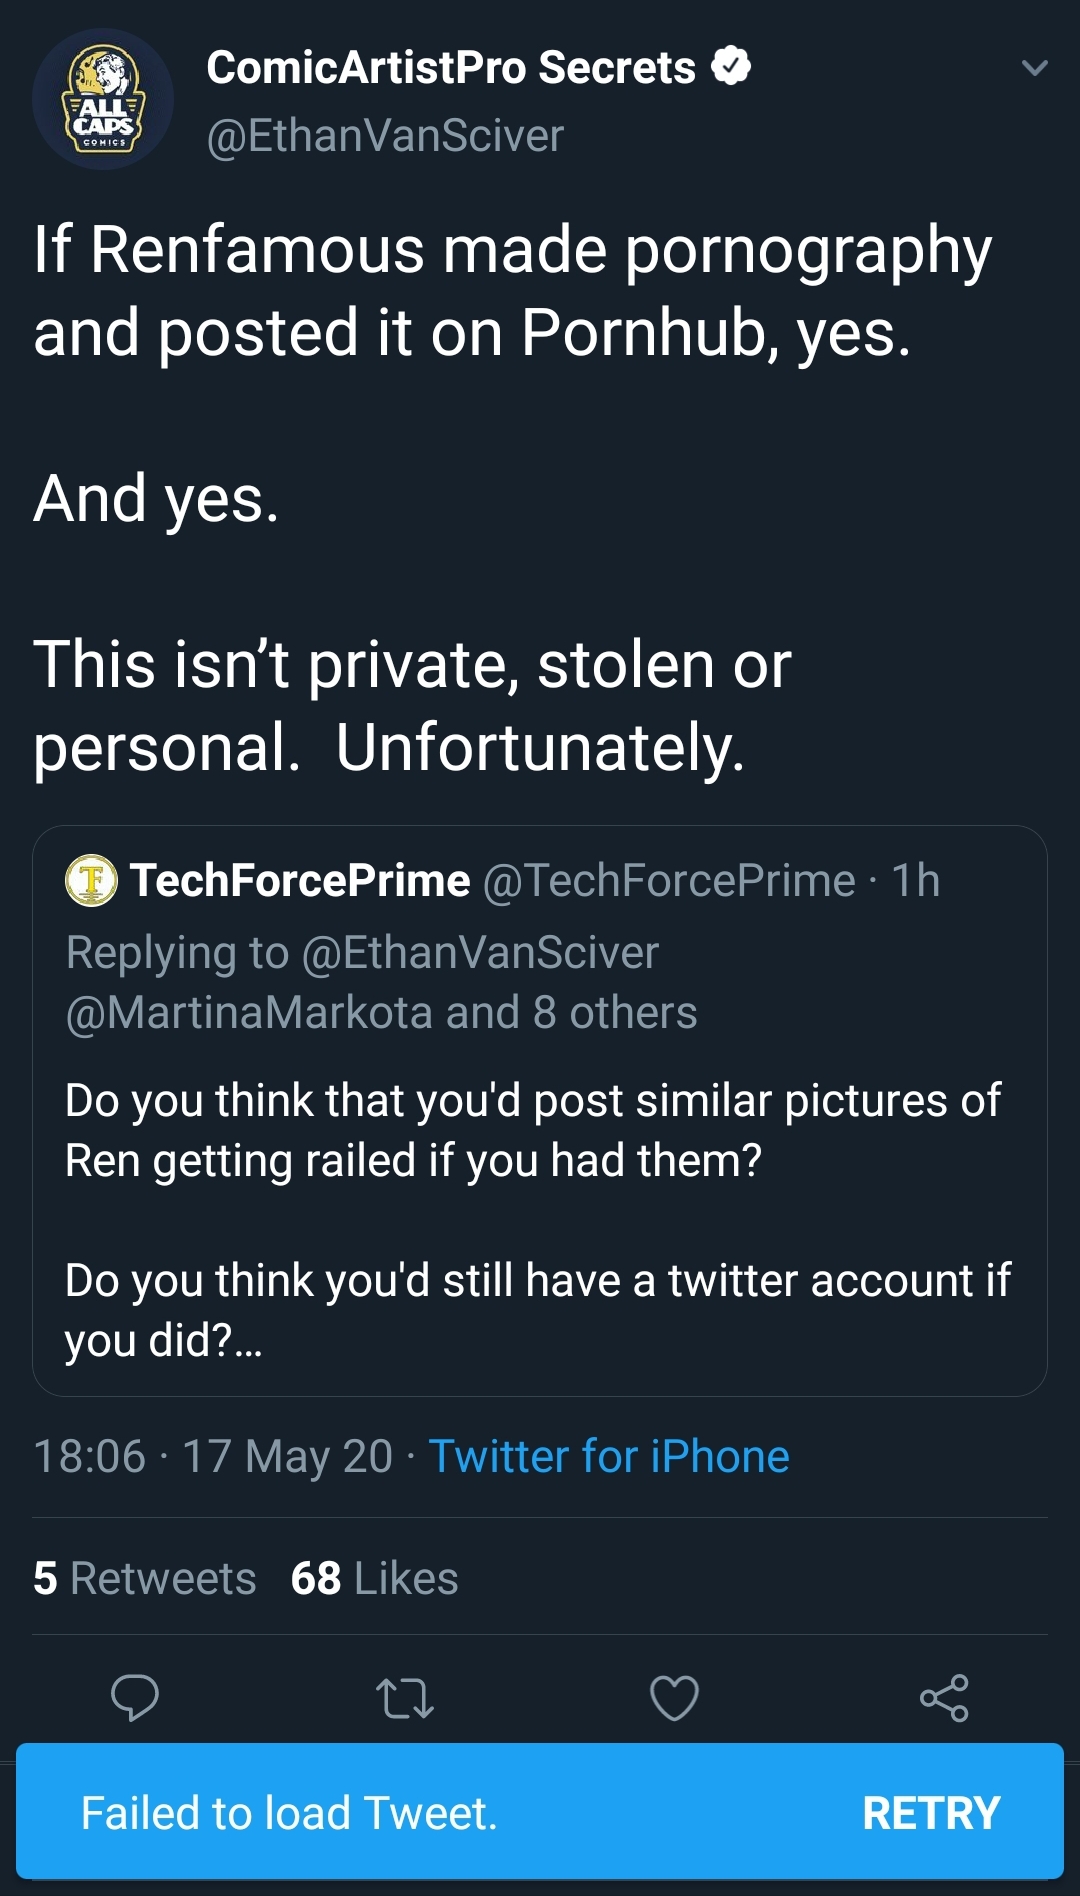Tap the share icon
This screenshot has height=1896, width=1080.
945,1697
